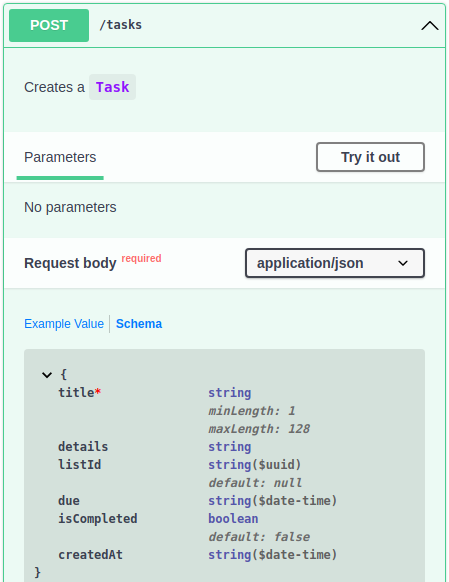Open the application/json content type dropdown
This screenshot has height=582, width=449.
[335, 263]
